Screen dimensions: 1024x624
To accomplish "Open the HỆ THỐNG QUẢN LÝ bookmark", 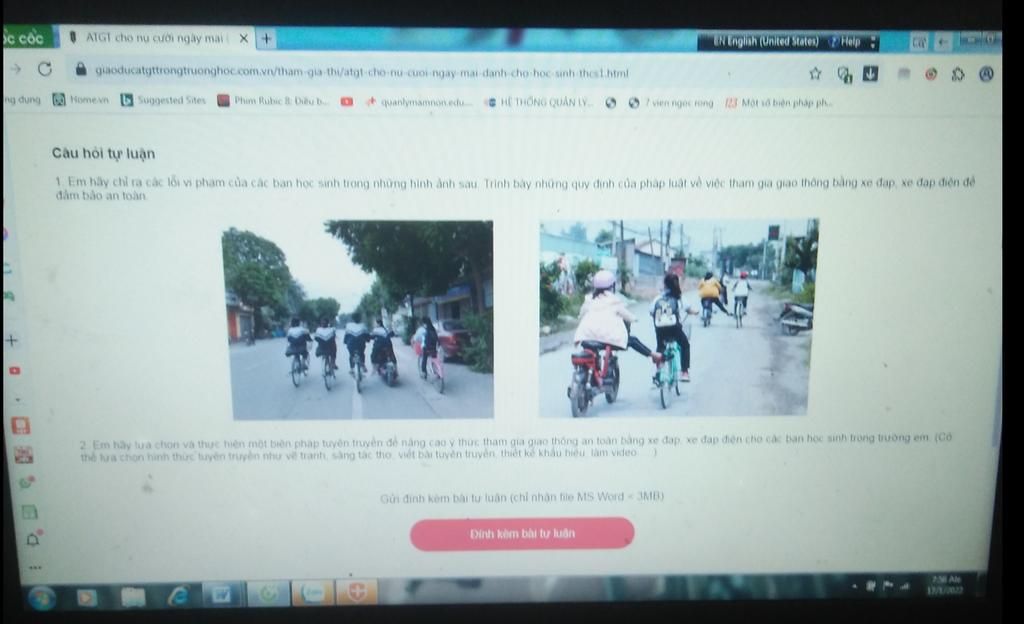I will click(537, 102).
